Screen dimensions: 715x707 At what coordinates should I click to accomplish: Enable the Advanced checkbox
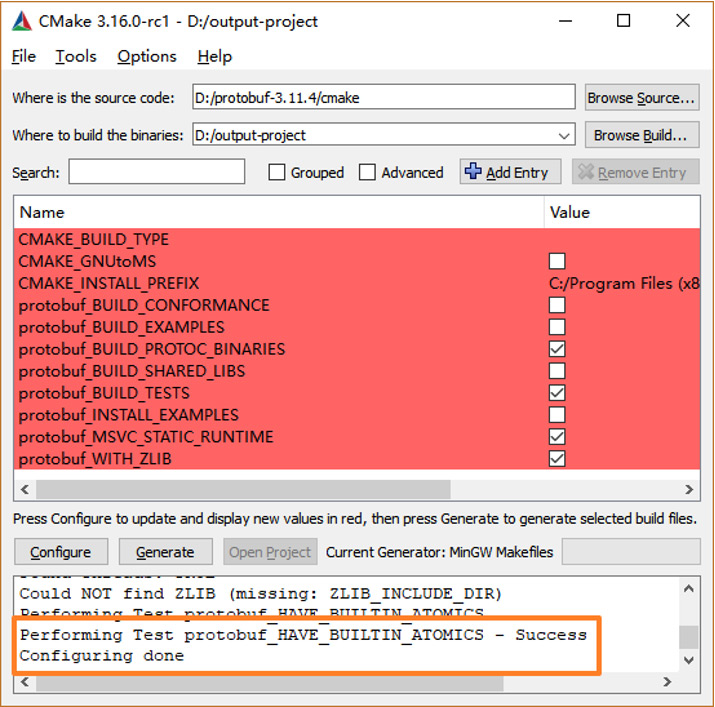click(x=368, y=173)
